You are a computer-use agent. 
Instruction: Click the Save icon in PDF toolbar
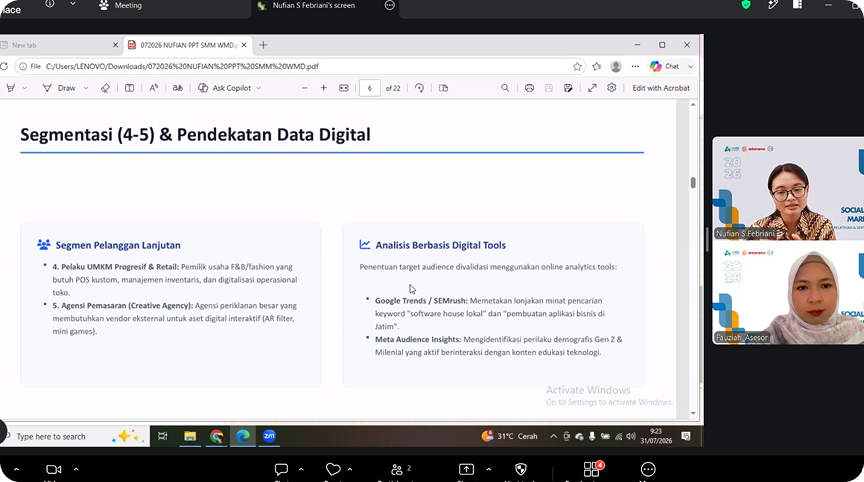click(x=548, y=88)
